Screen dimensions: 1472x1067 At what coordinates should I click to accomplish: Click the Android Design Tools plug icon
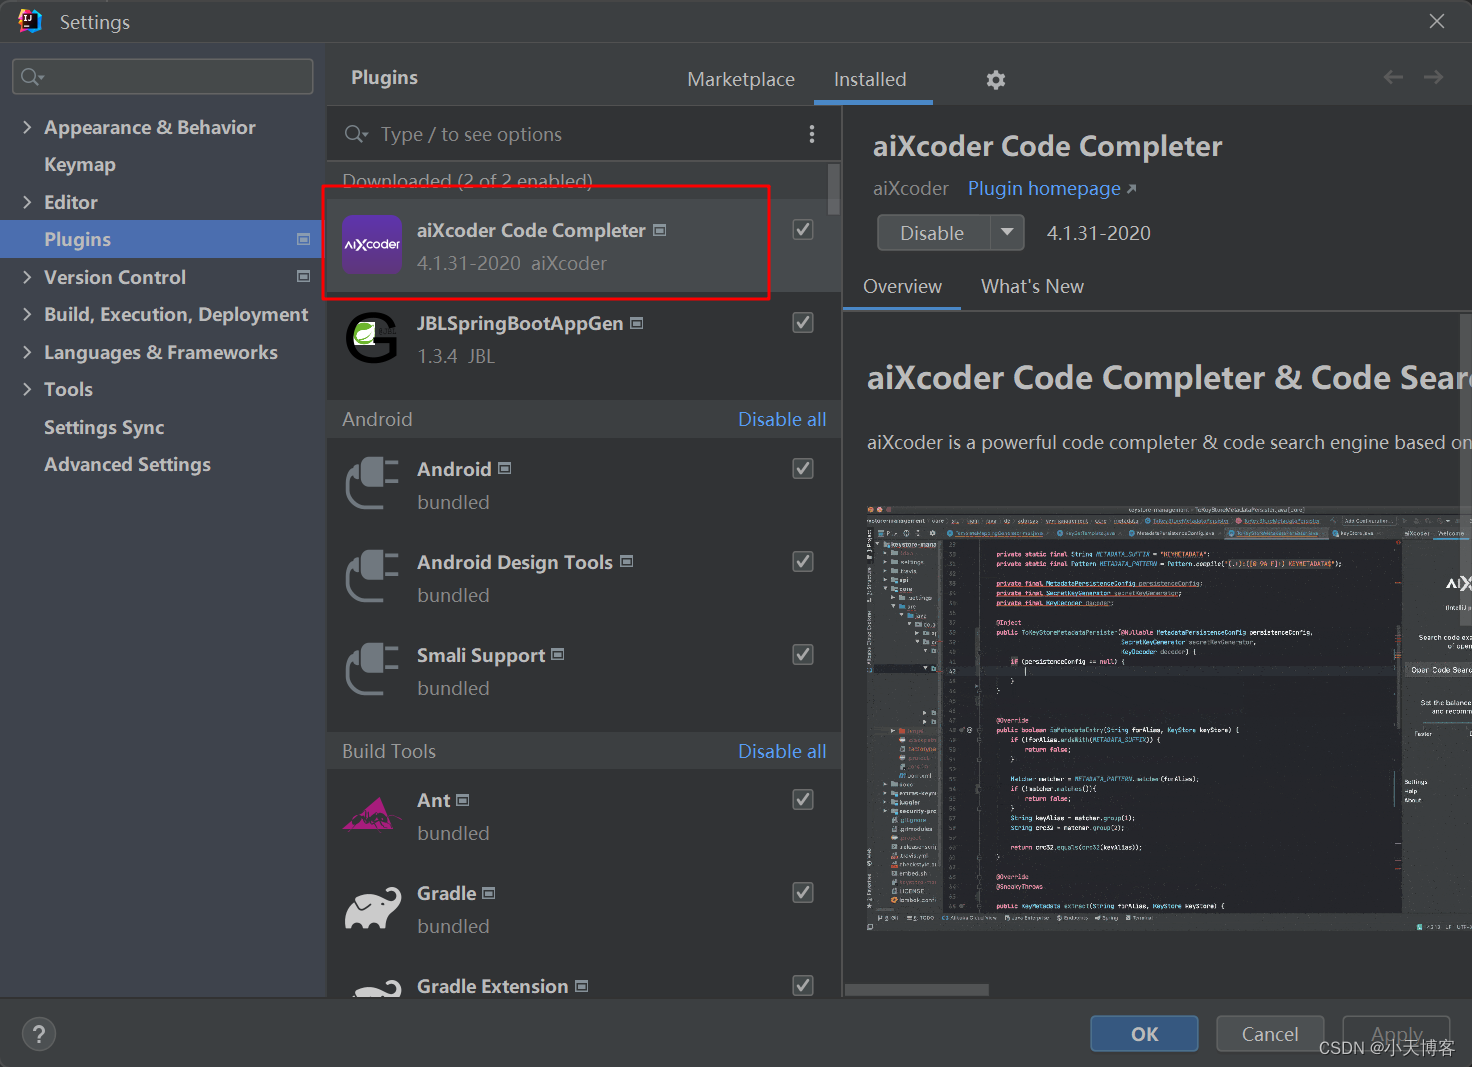pos(372,576)
